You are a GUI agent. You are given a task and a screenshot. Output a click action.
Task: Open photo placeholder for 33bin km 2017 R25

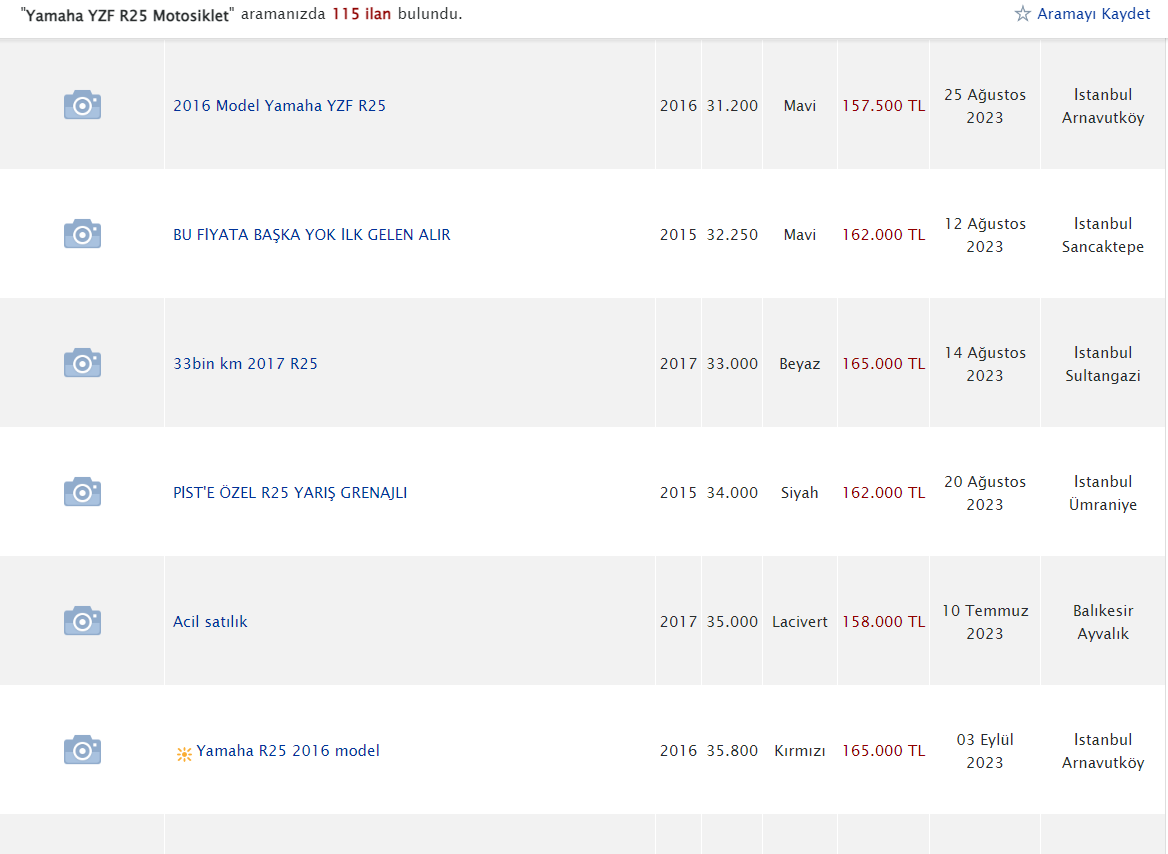pyautogui.click(x=82, y=363)
